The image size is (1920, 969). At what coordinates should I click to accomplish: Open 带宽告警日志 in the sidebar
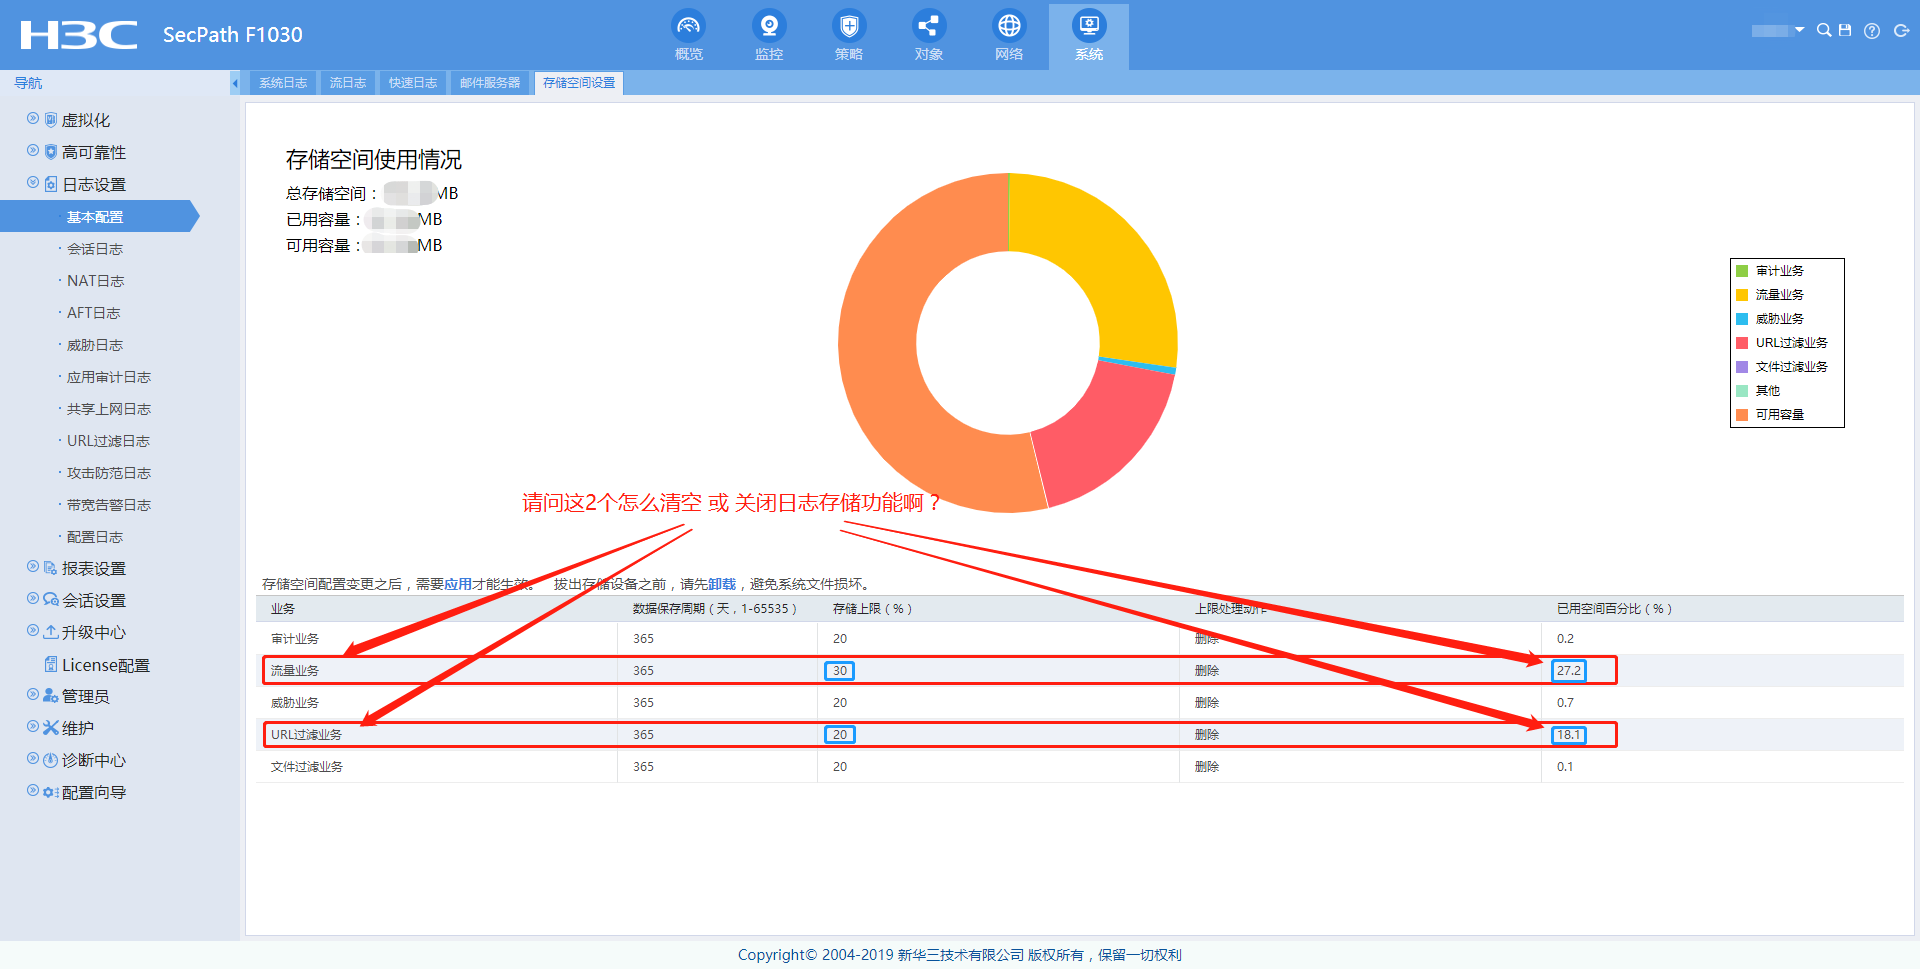pyautogui.click(x=108, y=505)
